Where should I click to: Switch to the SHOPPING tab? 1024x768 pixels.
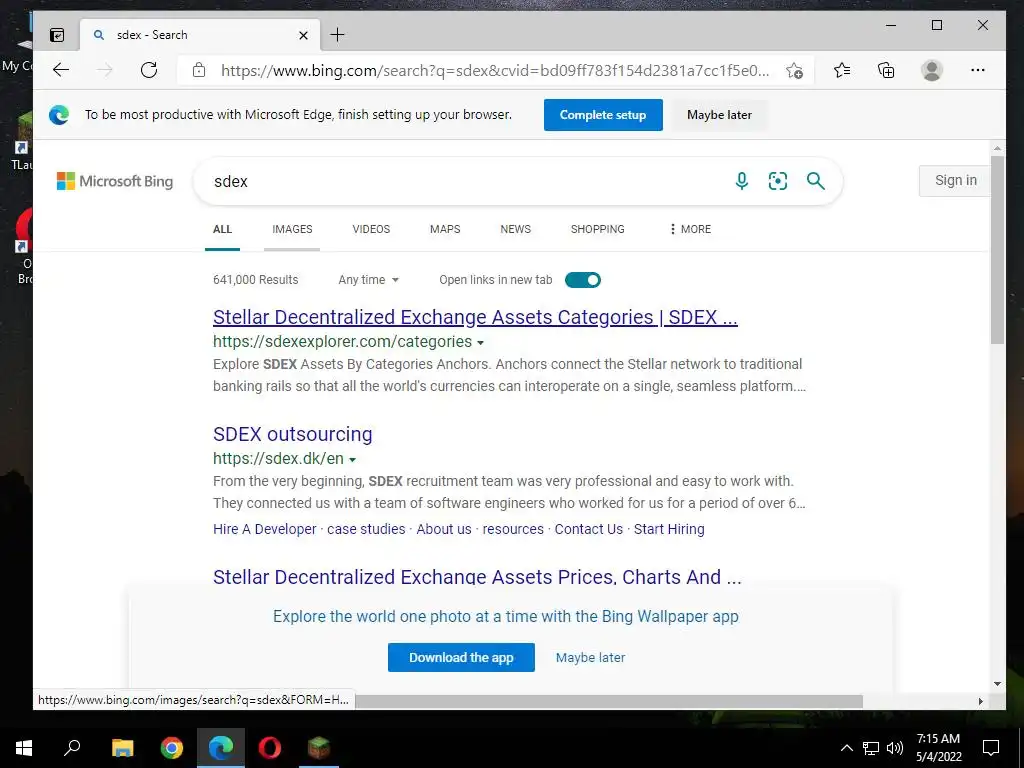[598, 229]
